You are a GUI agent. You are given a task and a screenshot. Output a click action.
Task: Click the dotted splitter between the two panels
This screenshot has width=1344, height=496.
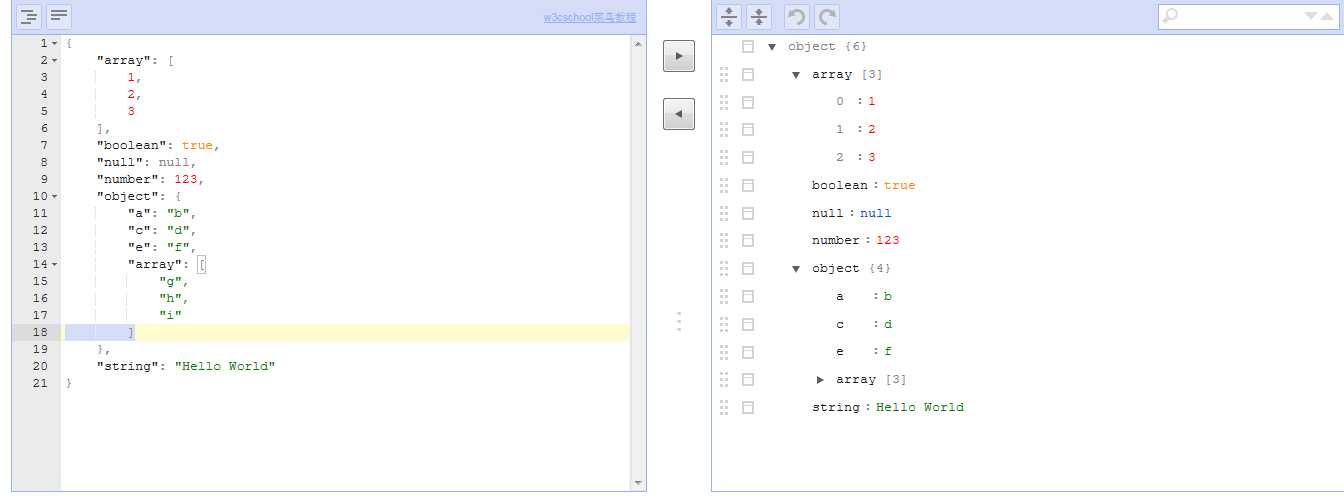[679, 321]
